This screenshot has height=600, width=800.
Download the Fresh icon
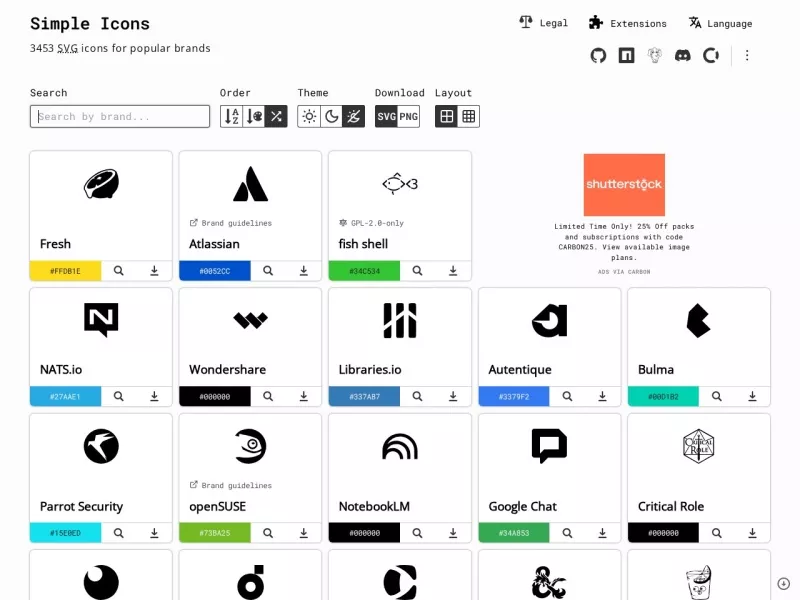[x=154, y=271]
